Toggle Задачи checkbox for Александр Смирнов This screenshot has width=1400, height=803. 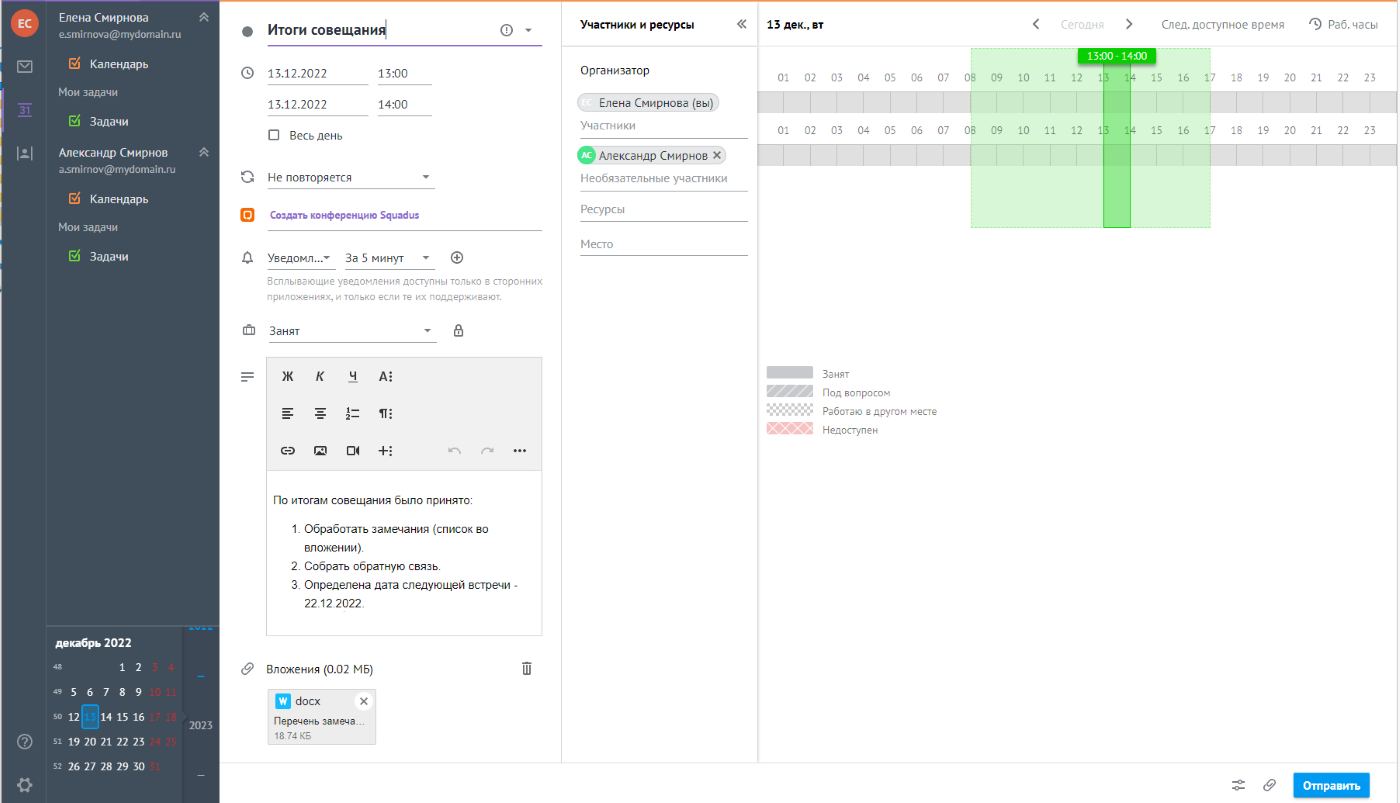tap(75, 256)
